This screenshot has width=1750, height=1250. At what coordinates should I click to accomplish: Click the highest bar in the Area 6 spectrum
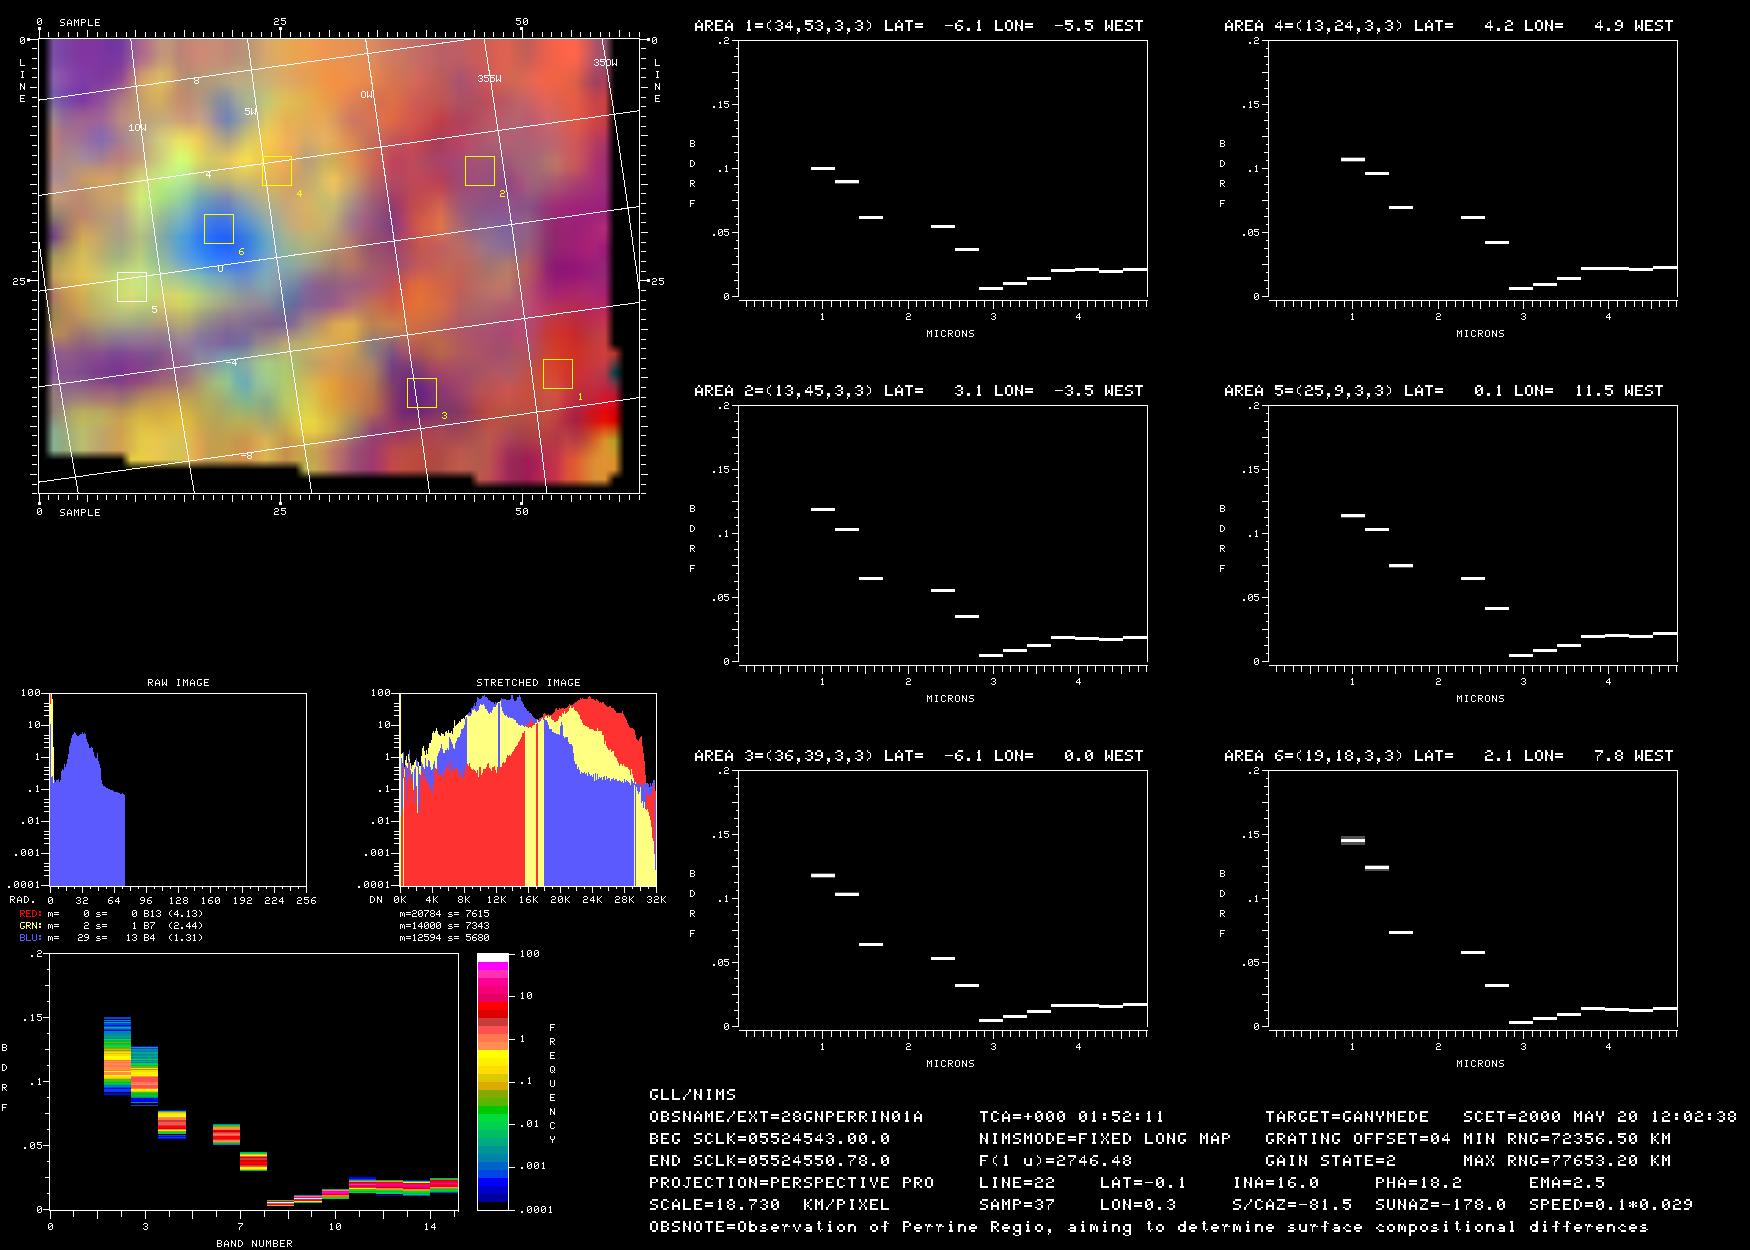tap(1352, 840)
